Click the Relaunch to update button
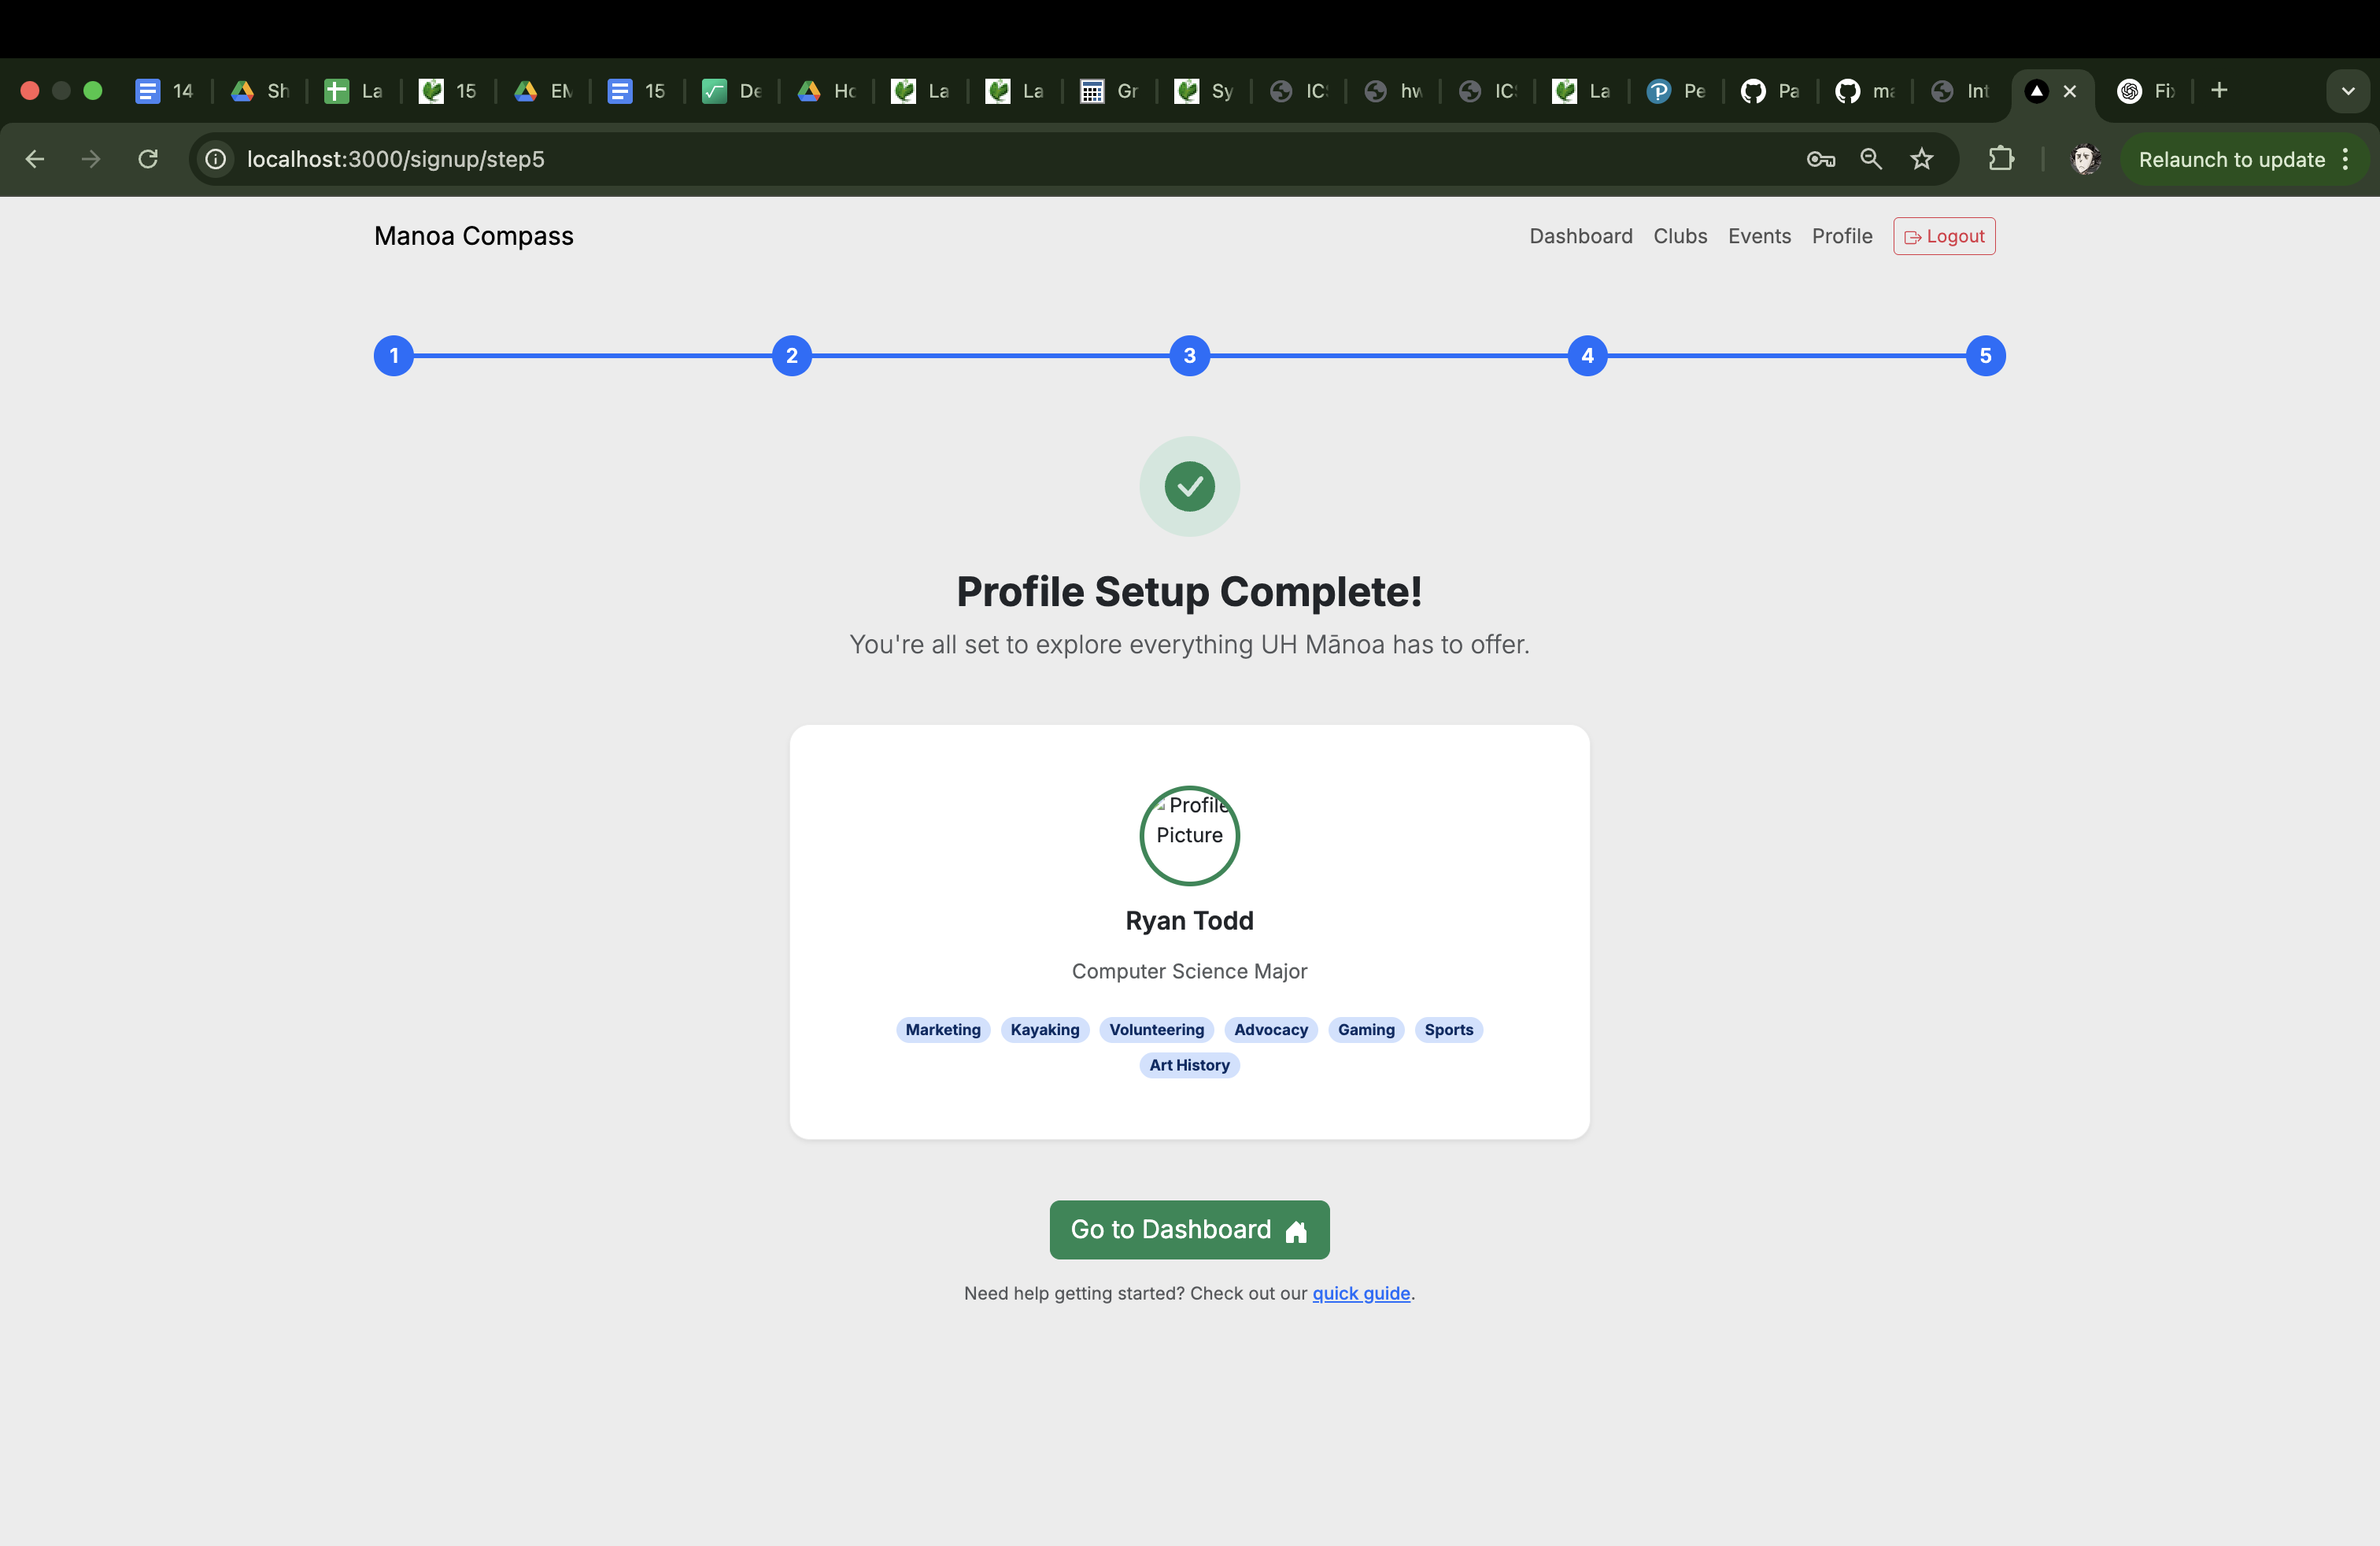Screen dimensions: 2380x1546 [2231, 159]
